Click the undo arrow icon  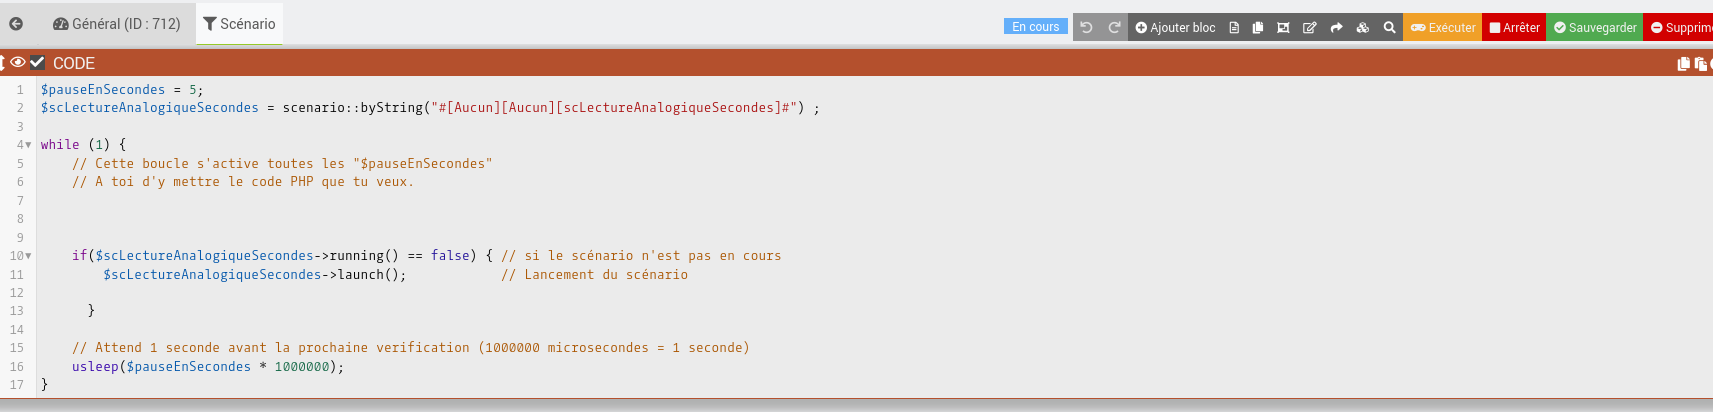coord(1087,28)
